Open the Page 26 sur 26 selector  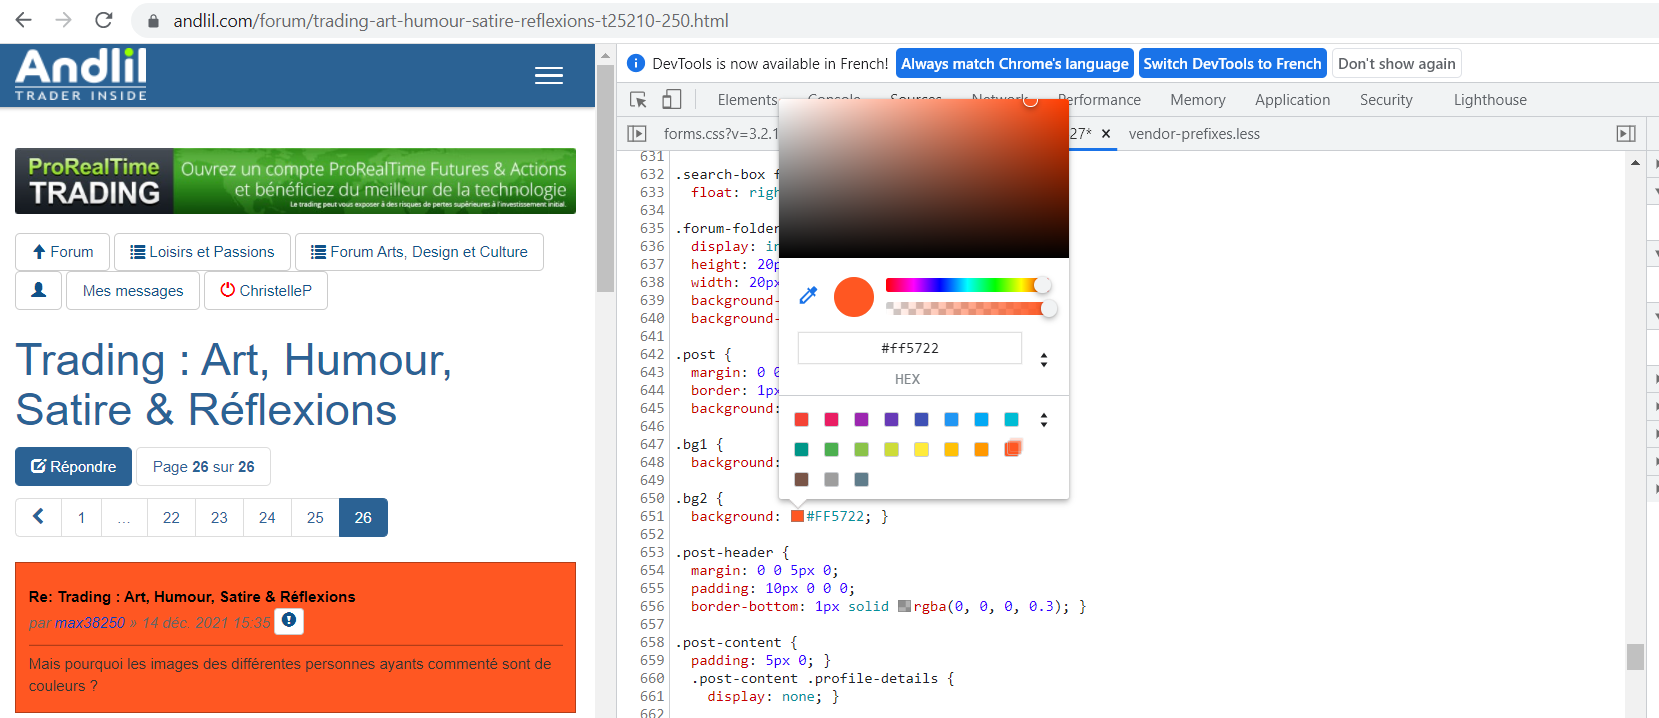coord(203,467)
